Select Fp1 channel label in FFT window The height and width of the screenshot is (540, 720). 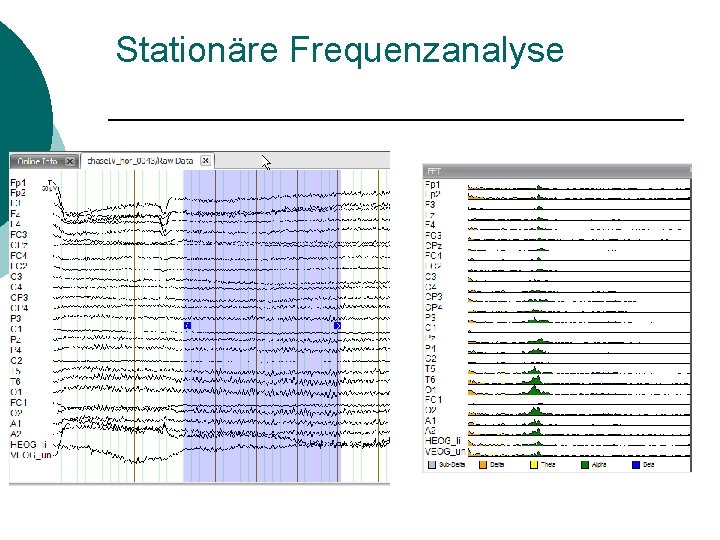coord(433,184)
